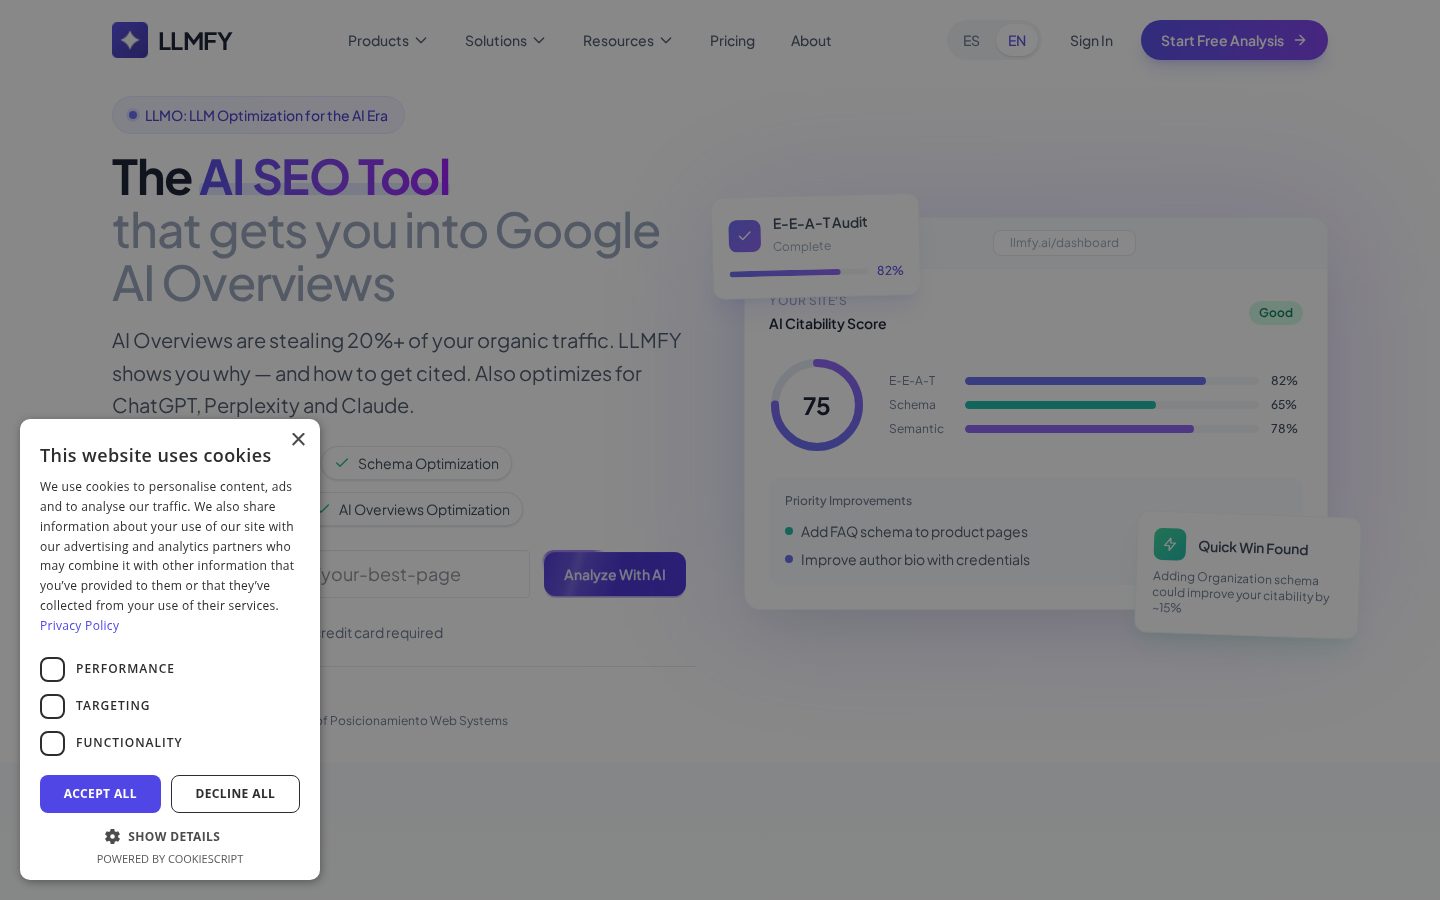This screenshot has height=900, width=1440.
Task: Click the llmfy.ai/dashboard address bar
Action: coord(1064,243)
